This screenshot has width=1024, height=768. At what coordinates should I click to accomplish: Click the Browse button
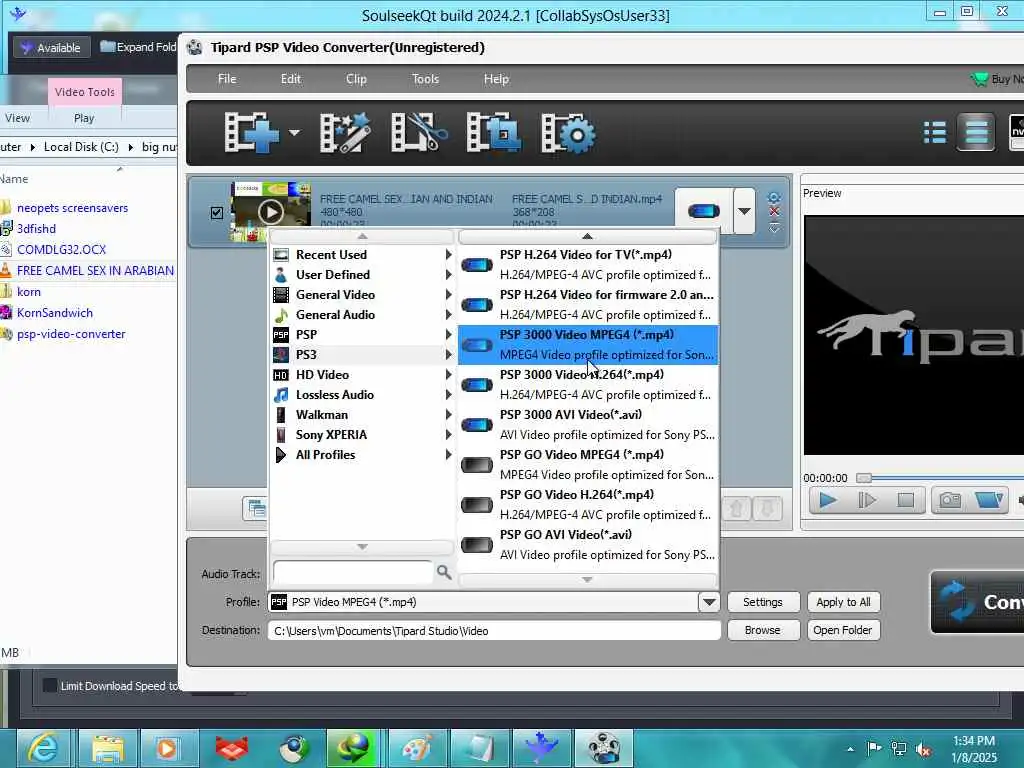[x=763, y=630]
